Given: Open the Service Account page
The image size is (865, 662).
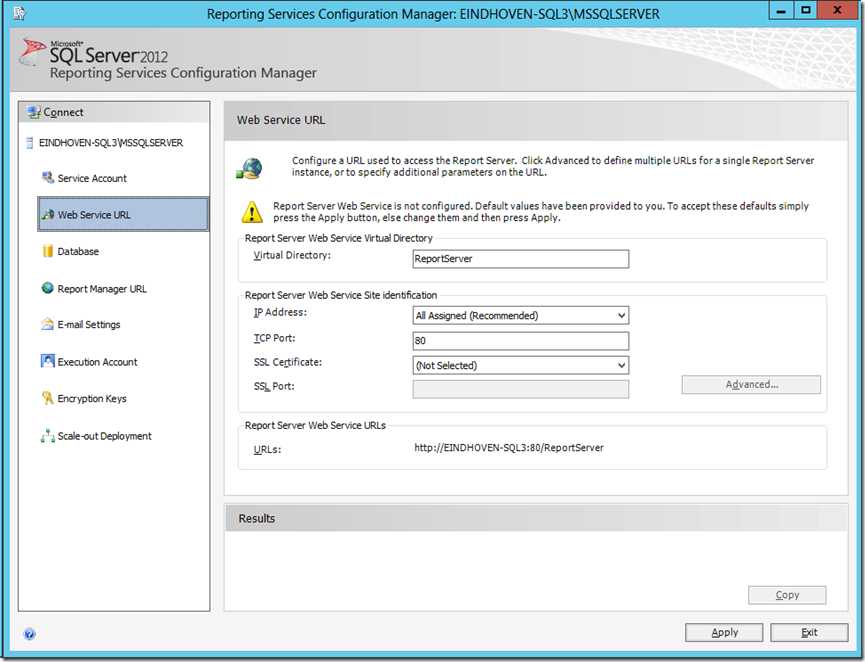Looking at the screenshot, I should [x=92, y=178].
